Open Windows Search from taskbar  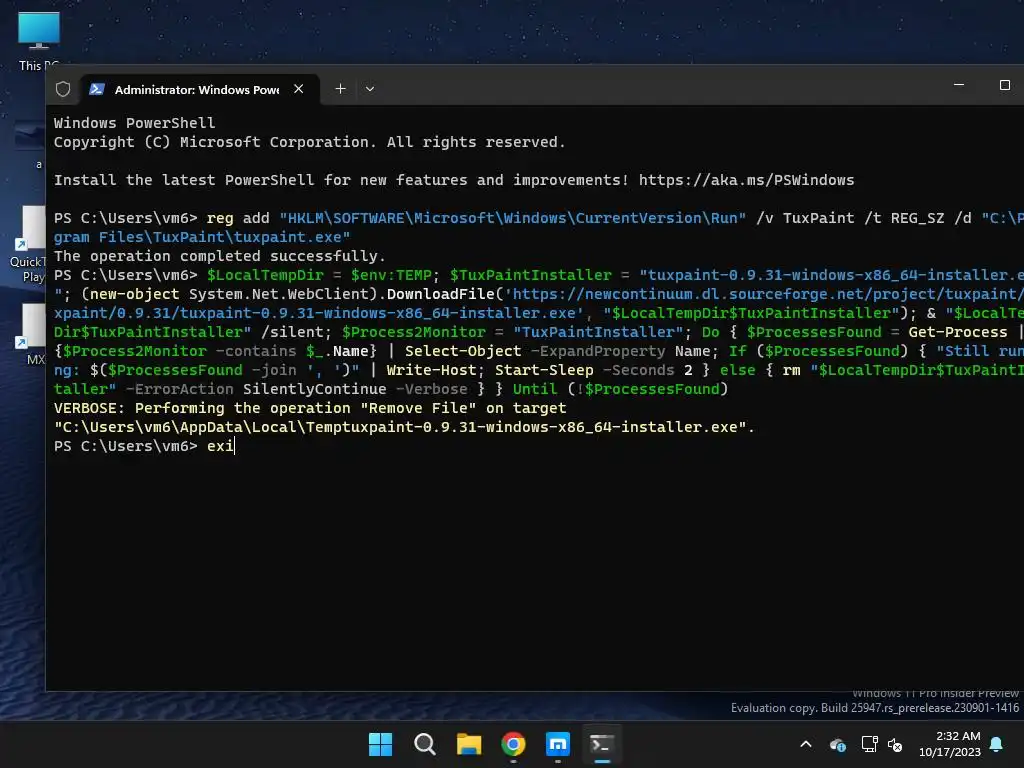point(425,744)
